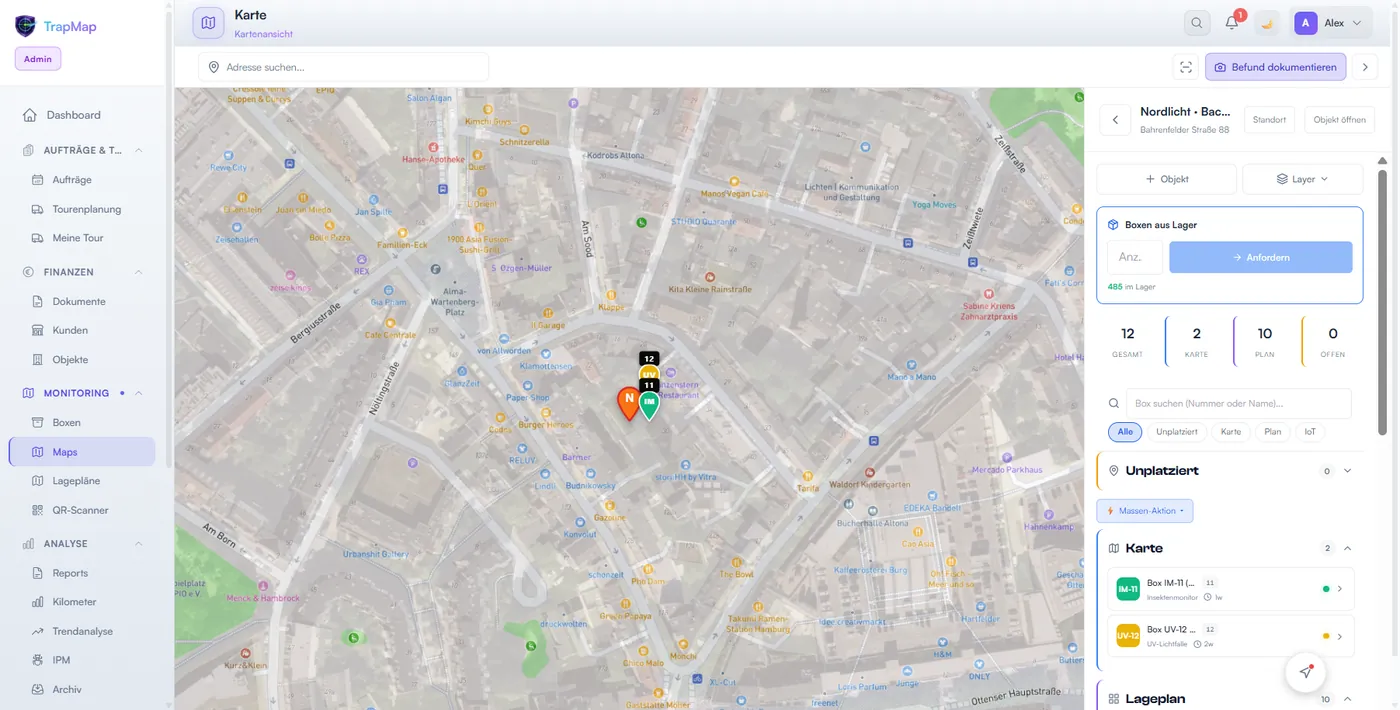Open Objekte in sidebar

pyautogui.click(x=70, y=359)
